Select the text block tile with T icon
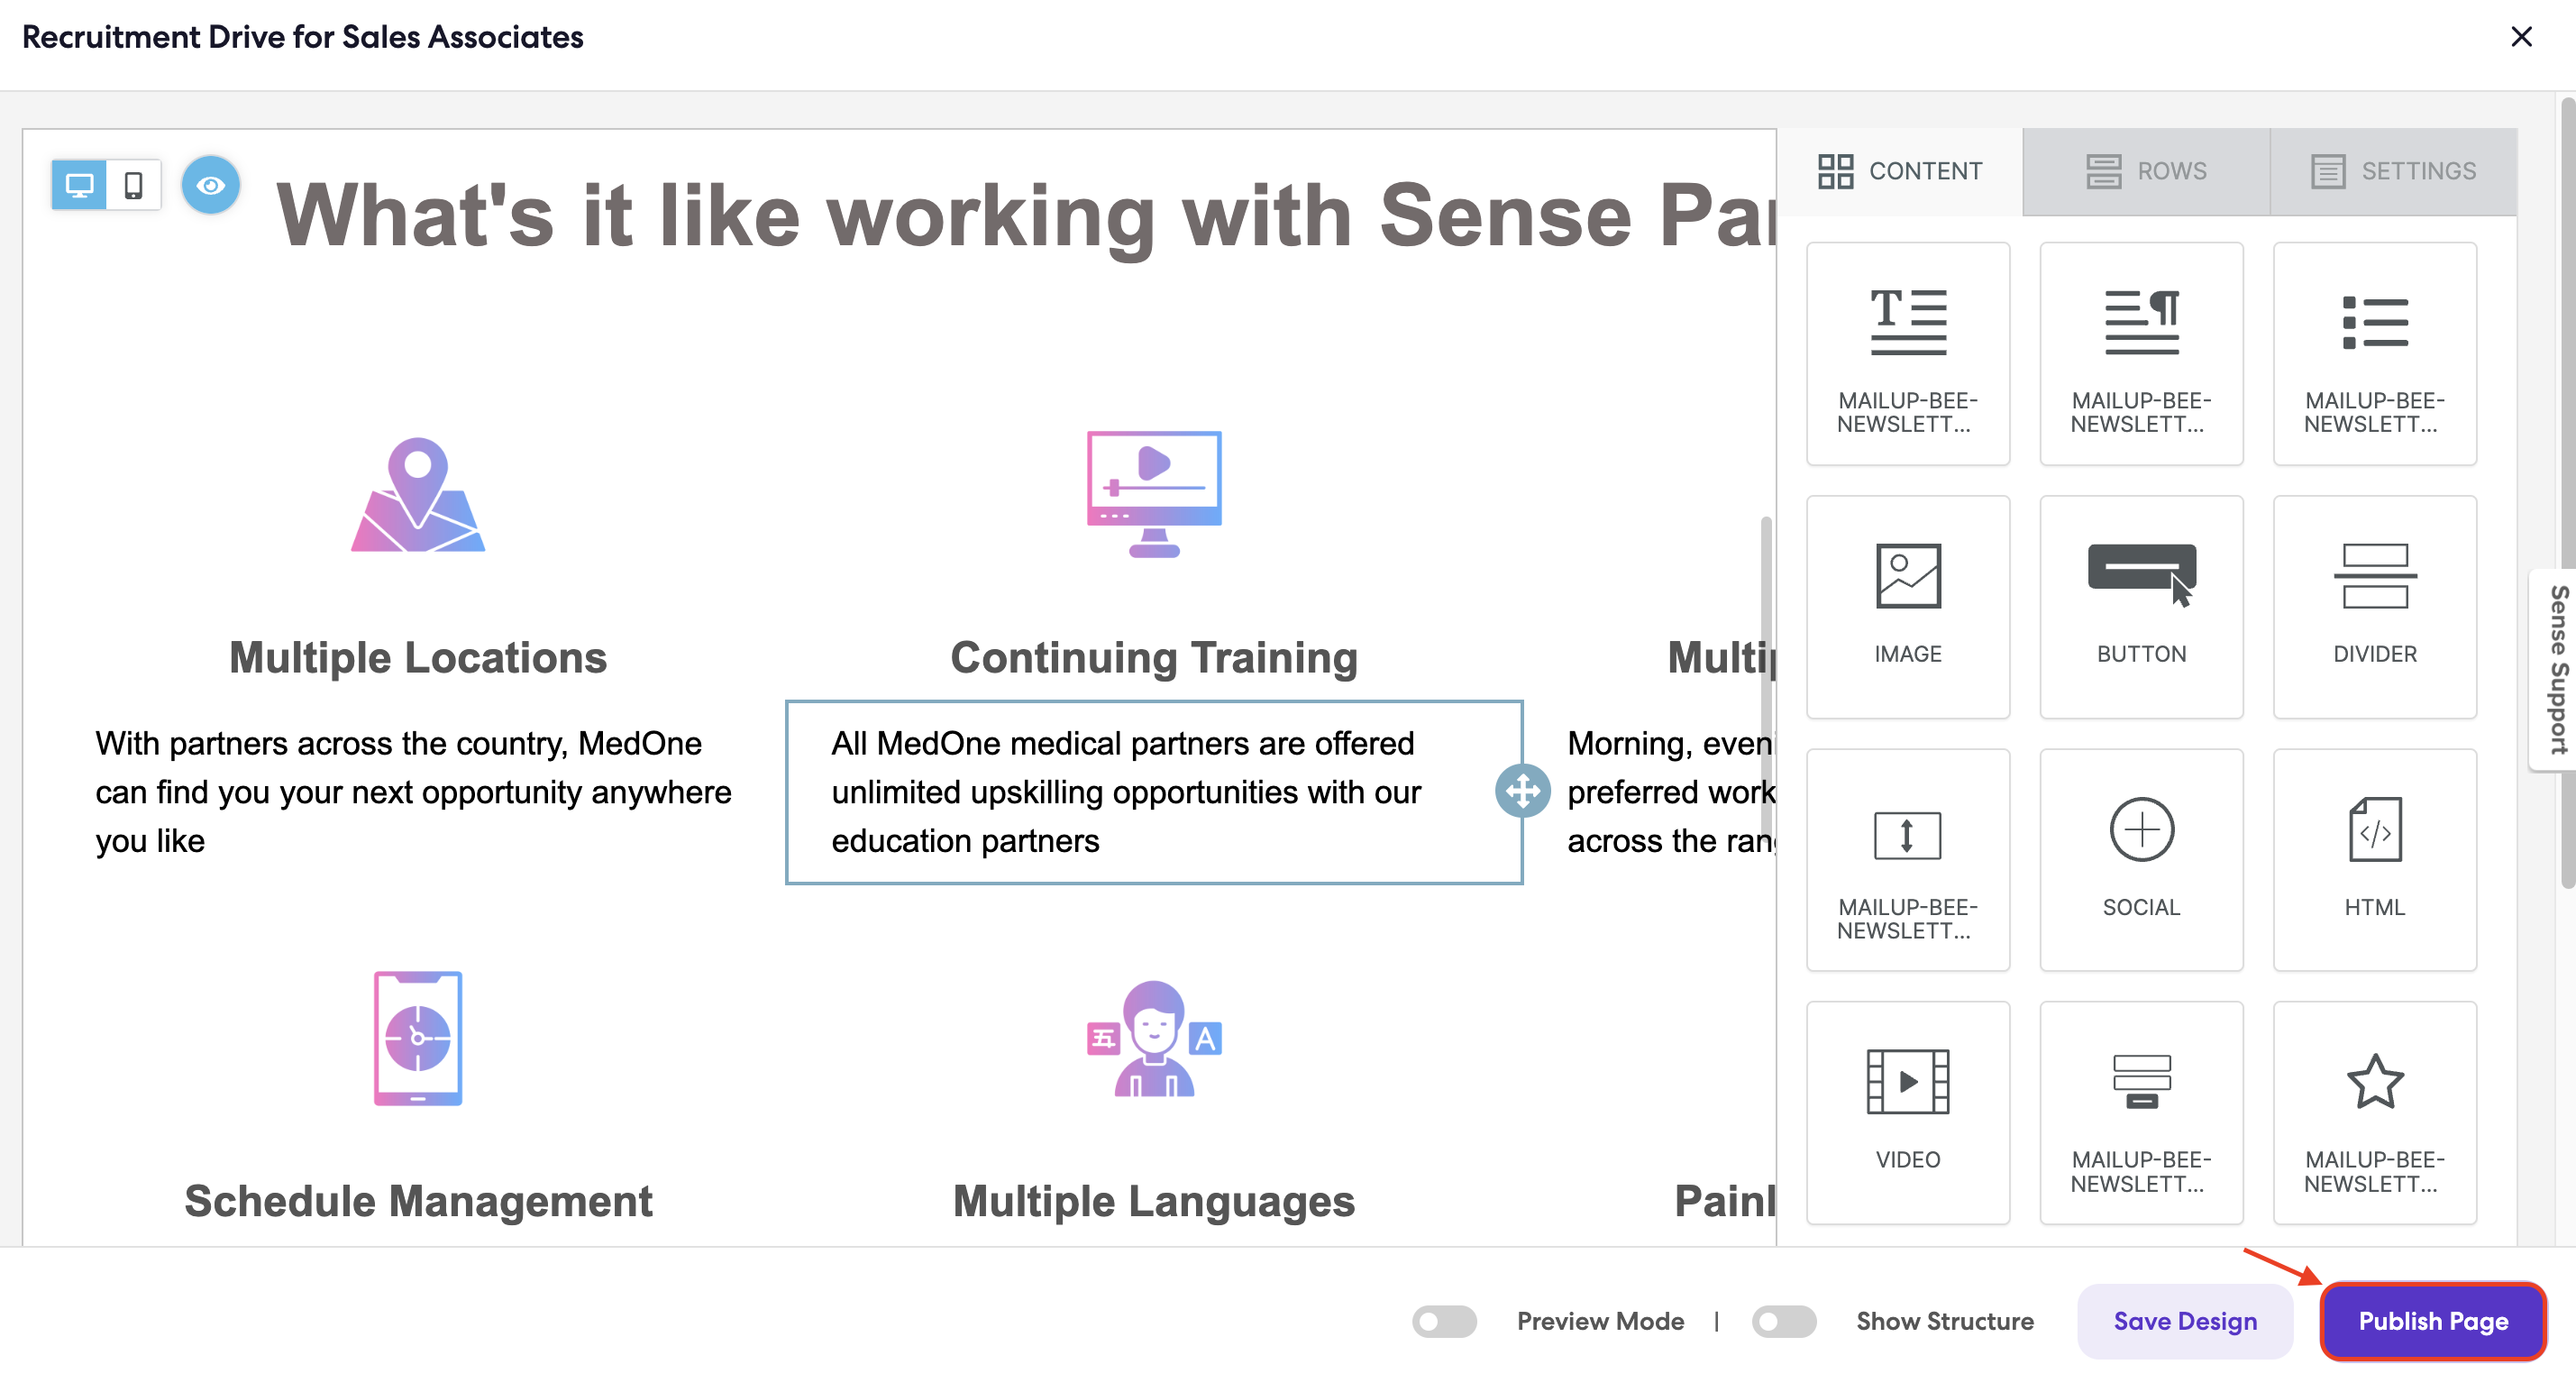 [x=1907, y=353]
